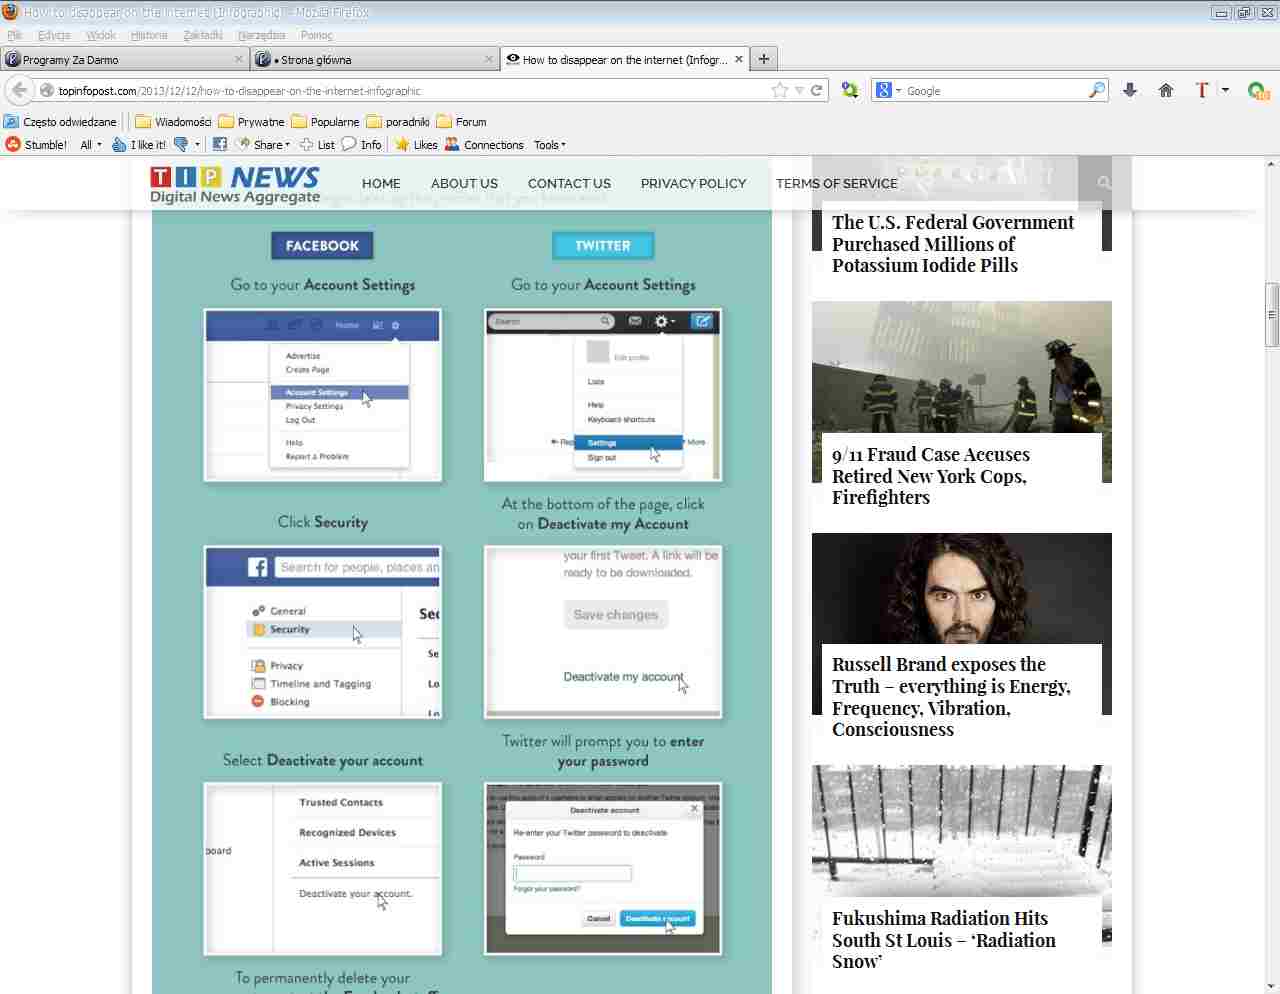Click the TIP NEWS site logo
Image resolution: width=1280 pixels, height=994 pixels.
[235, 184]
